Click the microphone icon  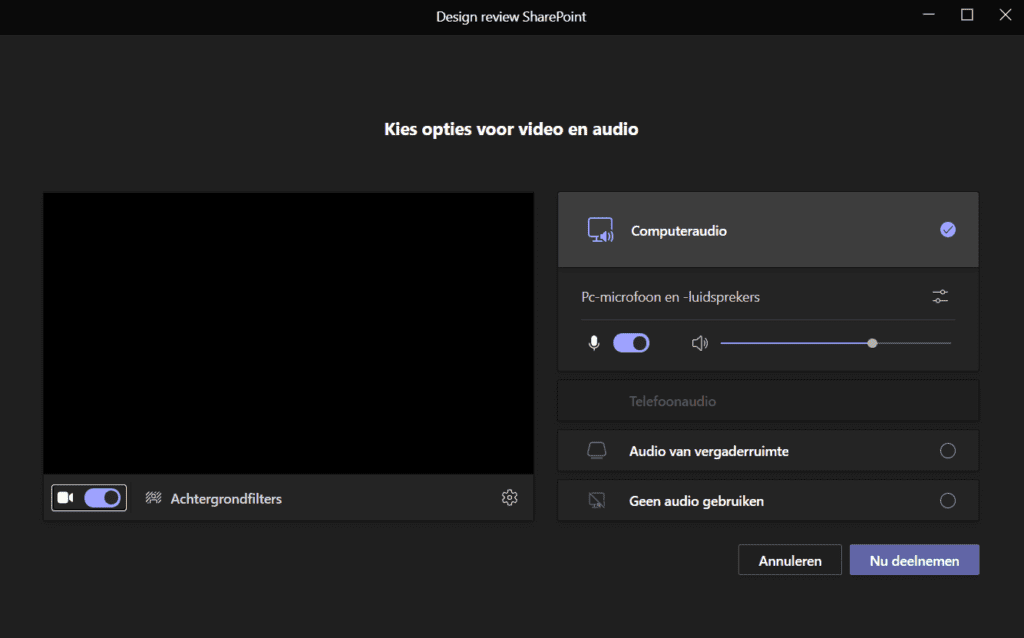point(594,343)
